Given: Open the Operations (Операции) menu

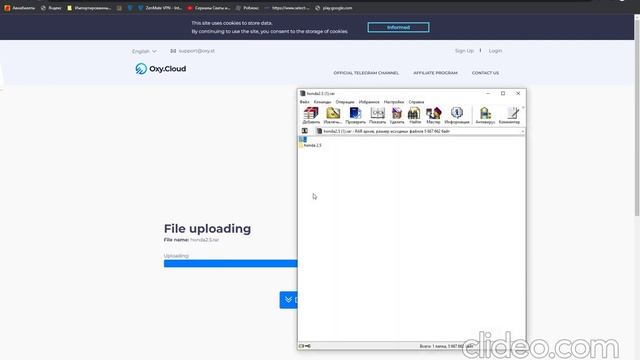Looking at the screenshot, I should point(345,102).
